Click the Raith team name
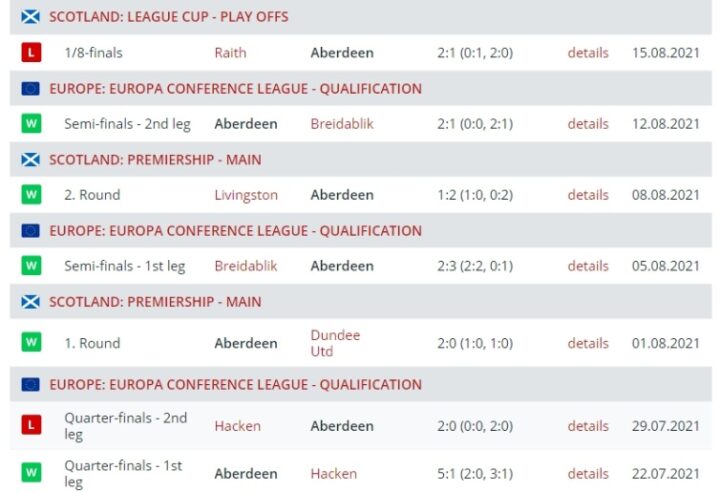The image size is (720, 492). click(x=230, y=53)
